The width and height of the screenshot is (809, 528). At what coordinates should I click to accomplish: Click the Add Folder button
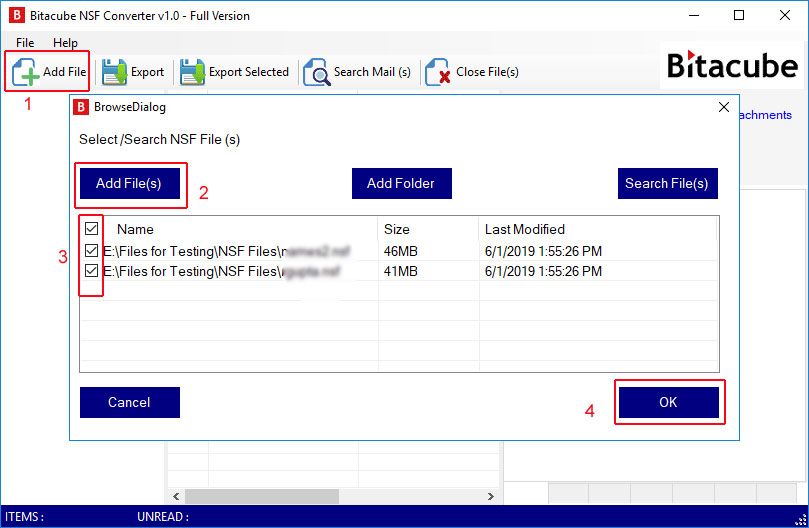[x=401, y=183]
